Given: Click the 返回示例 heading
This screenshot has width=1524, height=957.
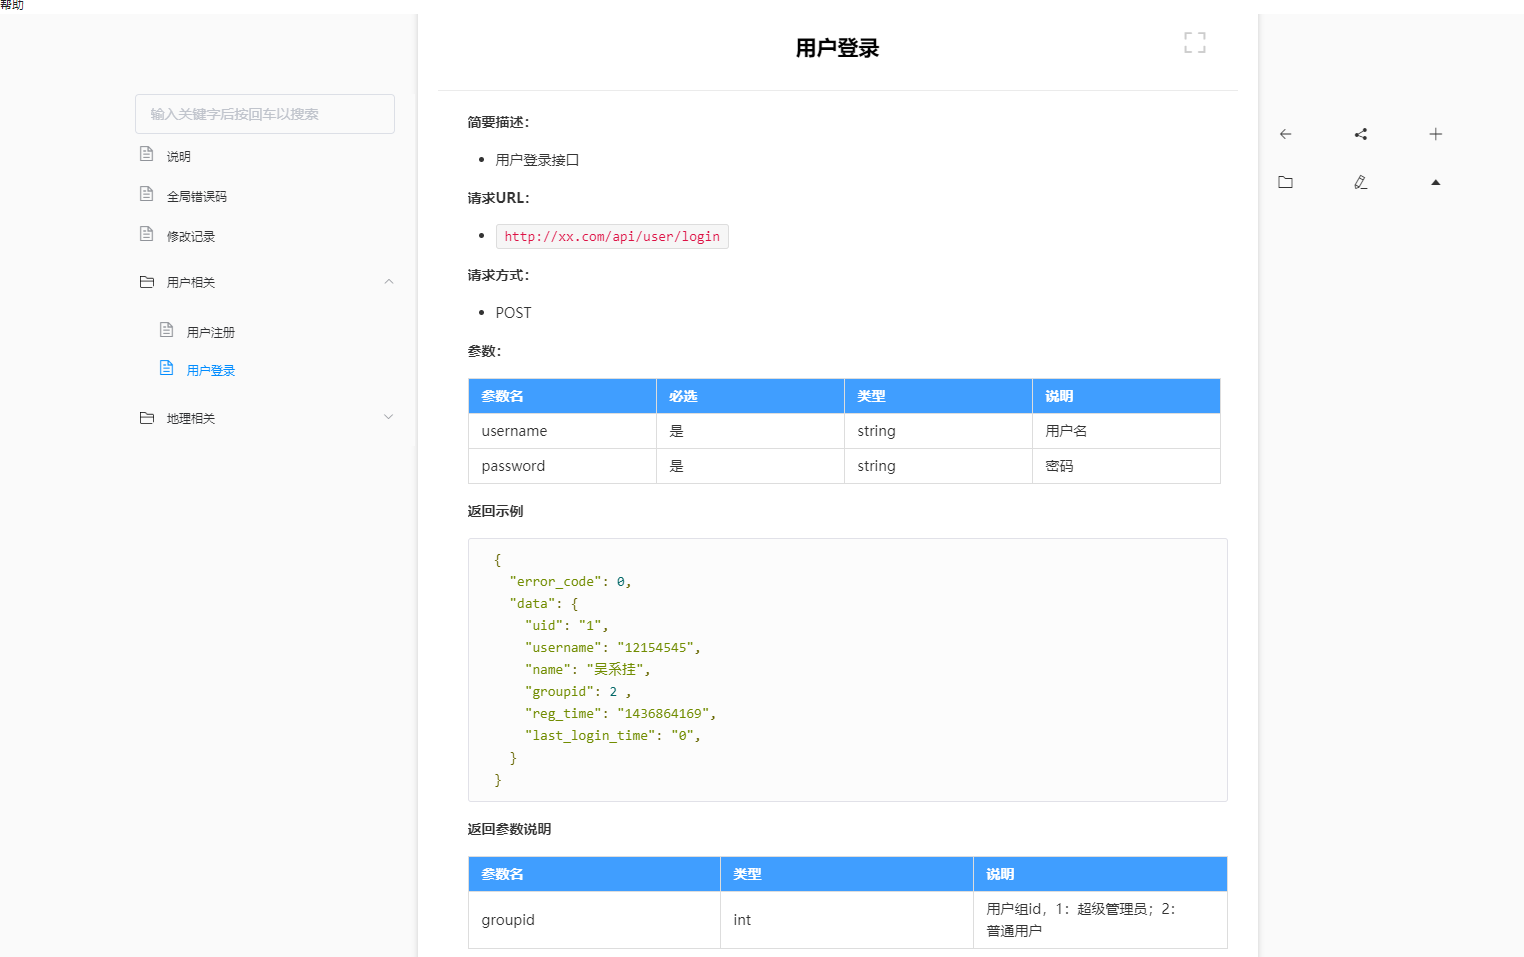Looking at the screenshot, I should [x=495, y=511].
